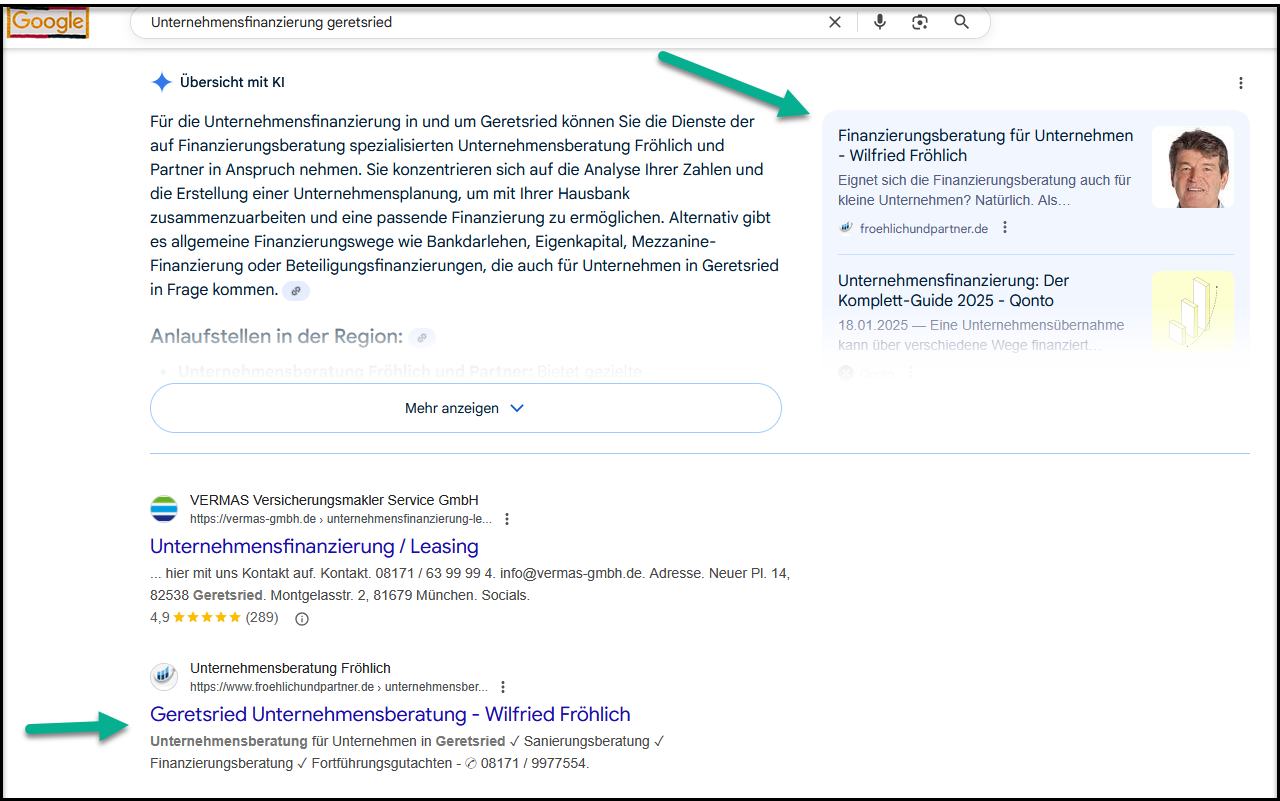
Task: Open Geretsried Unternehmensberatung - Wilfried Fröhlich link
Action: tap(390, 715)
